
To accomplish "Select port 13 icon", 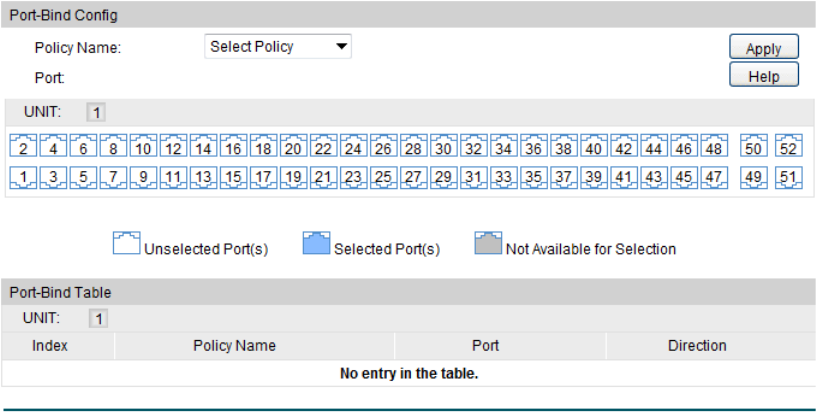I will (x=204, y=178).
